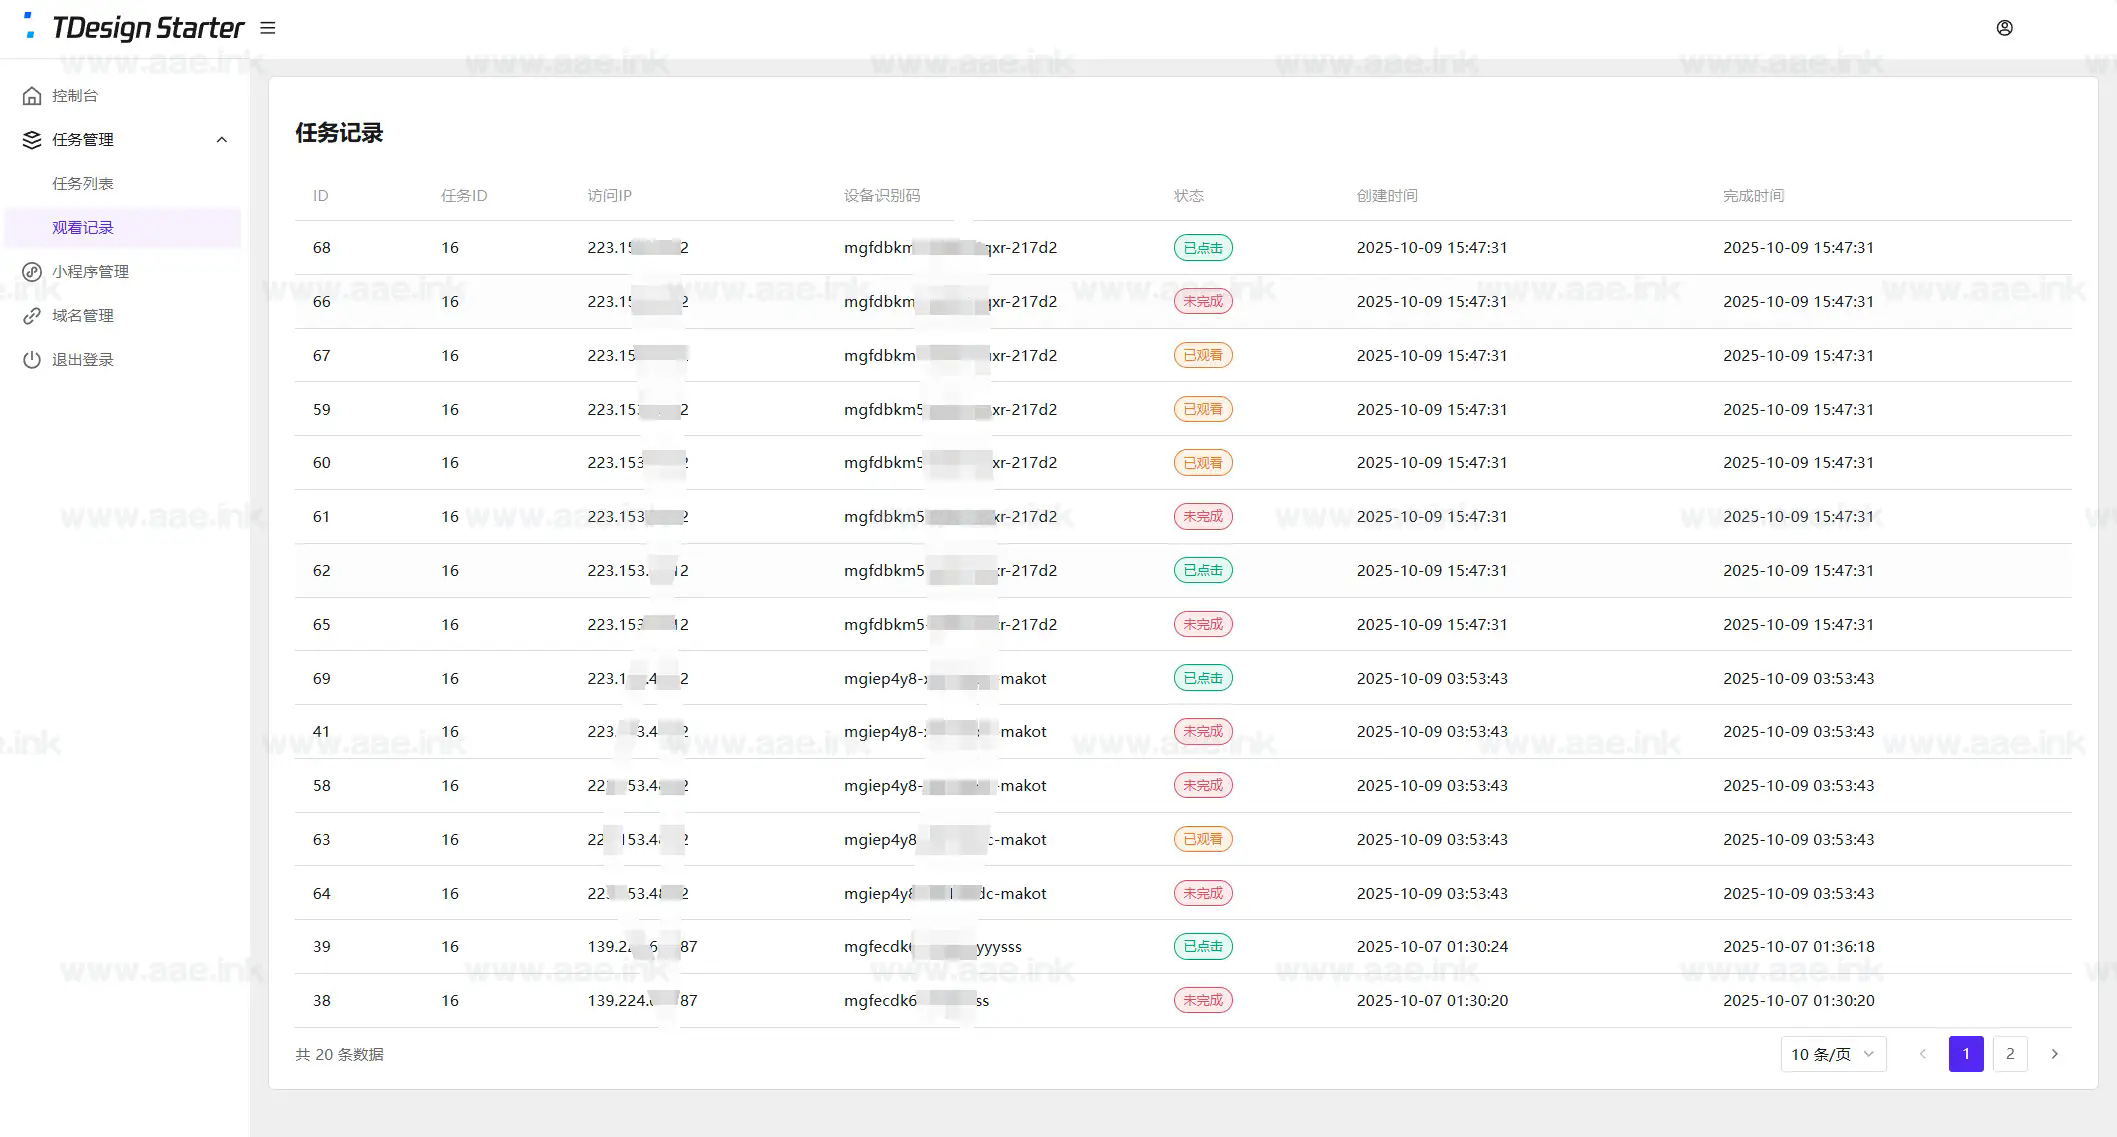2117x1137 pixels.
Task: Open 任务列表 menu item
Action: click(83, 184)
